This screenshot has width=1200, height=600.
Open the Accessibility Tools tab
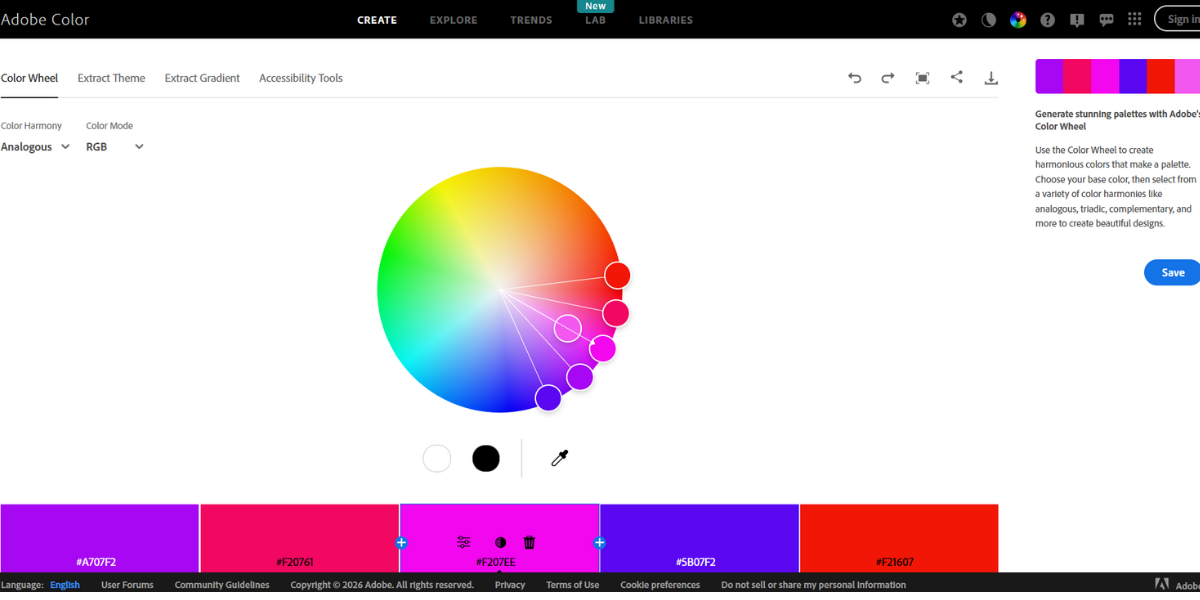point(301,78)
